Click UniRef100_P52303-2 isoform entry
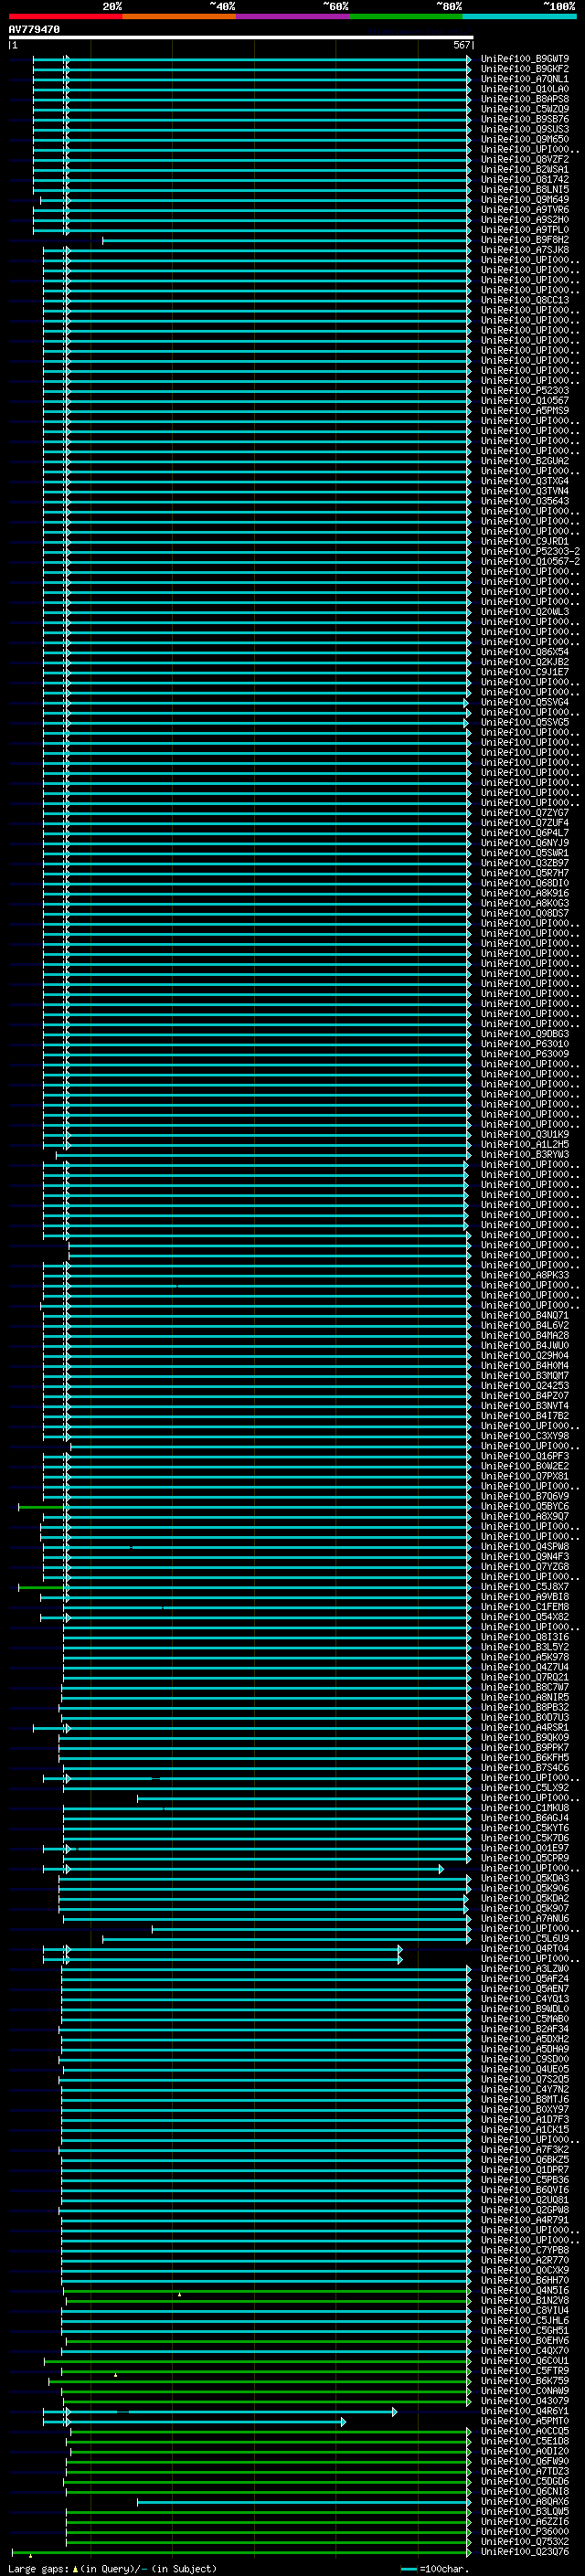 [x=530, y=551]
